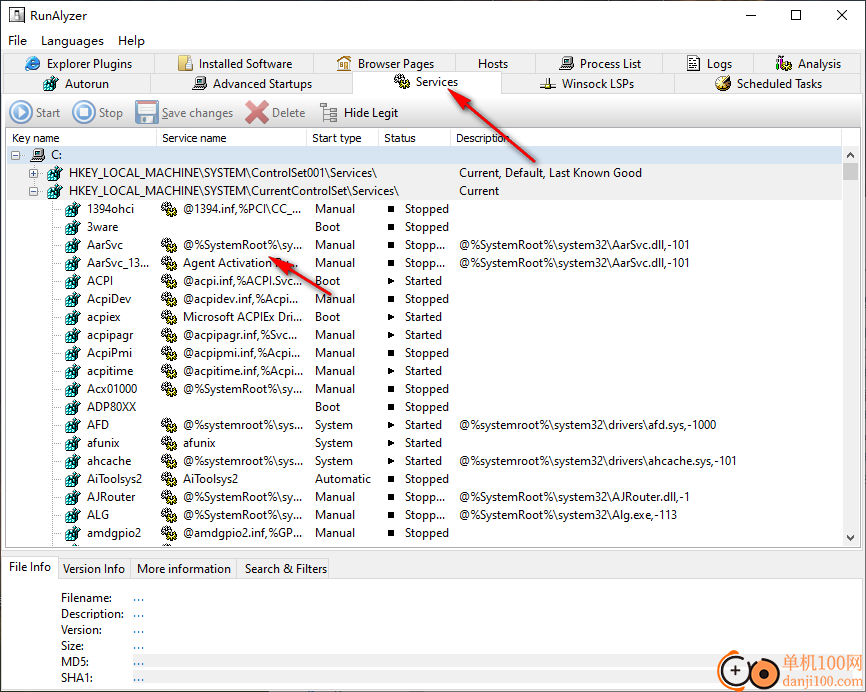
Task: Switch to the Hosts tab
Action: pos(493,64)
